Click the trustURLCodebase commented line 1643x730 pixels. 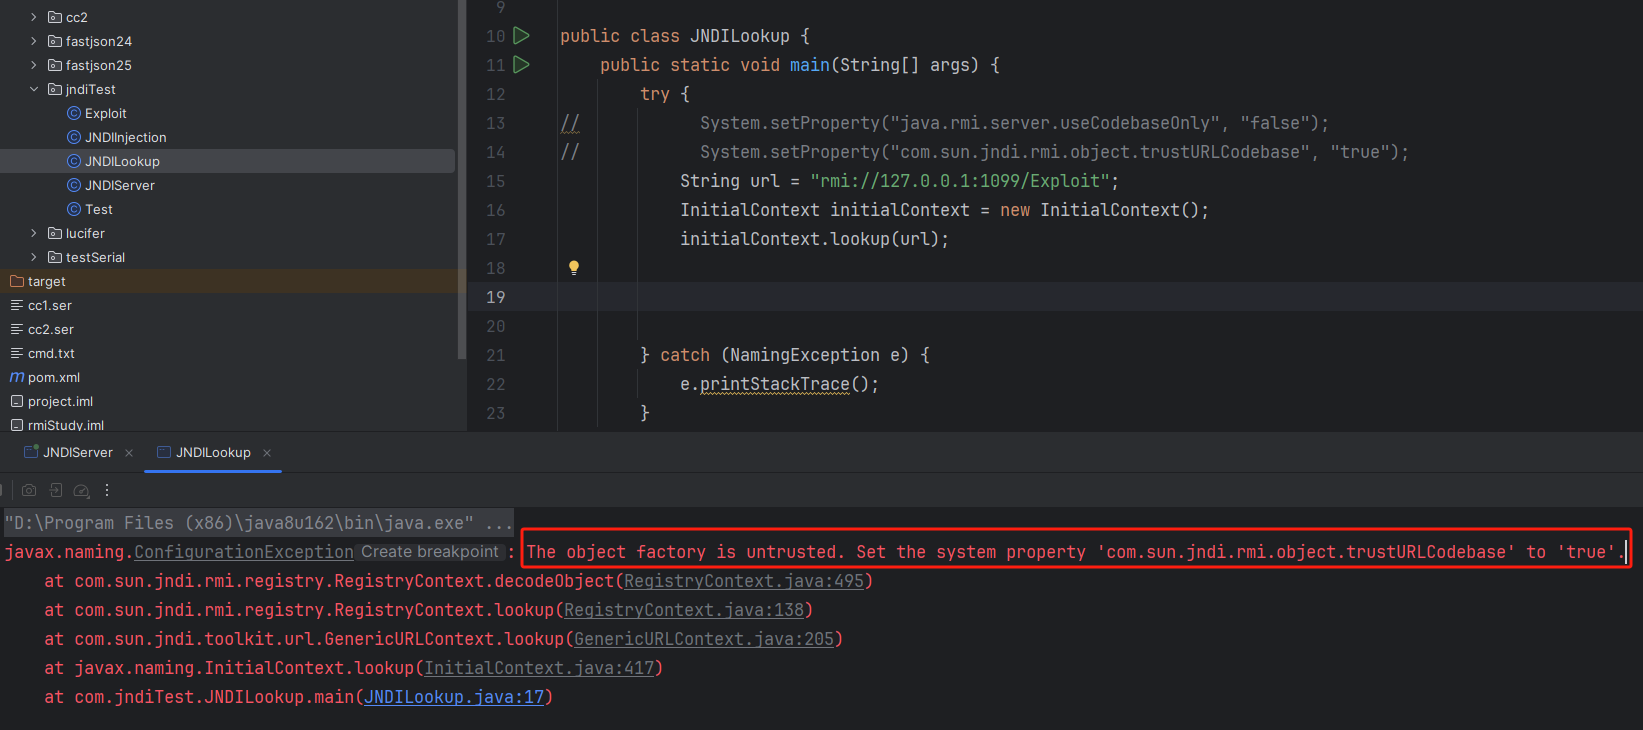1055,152
